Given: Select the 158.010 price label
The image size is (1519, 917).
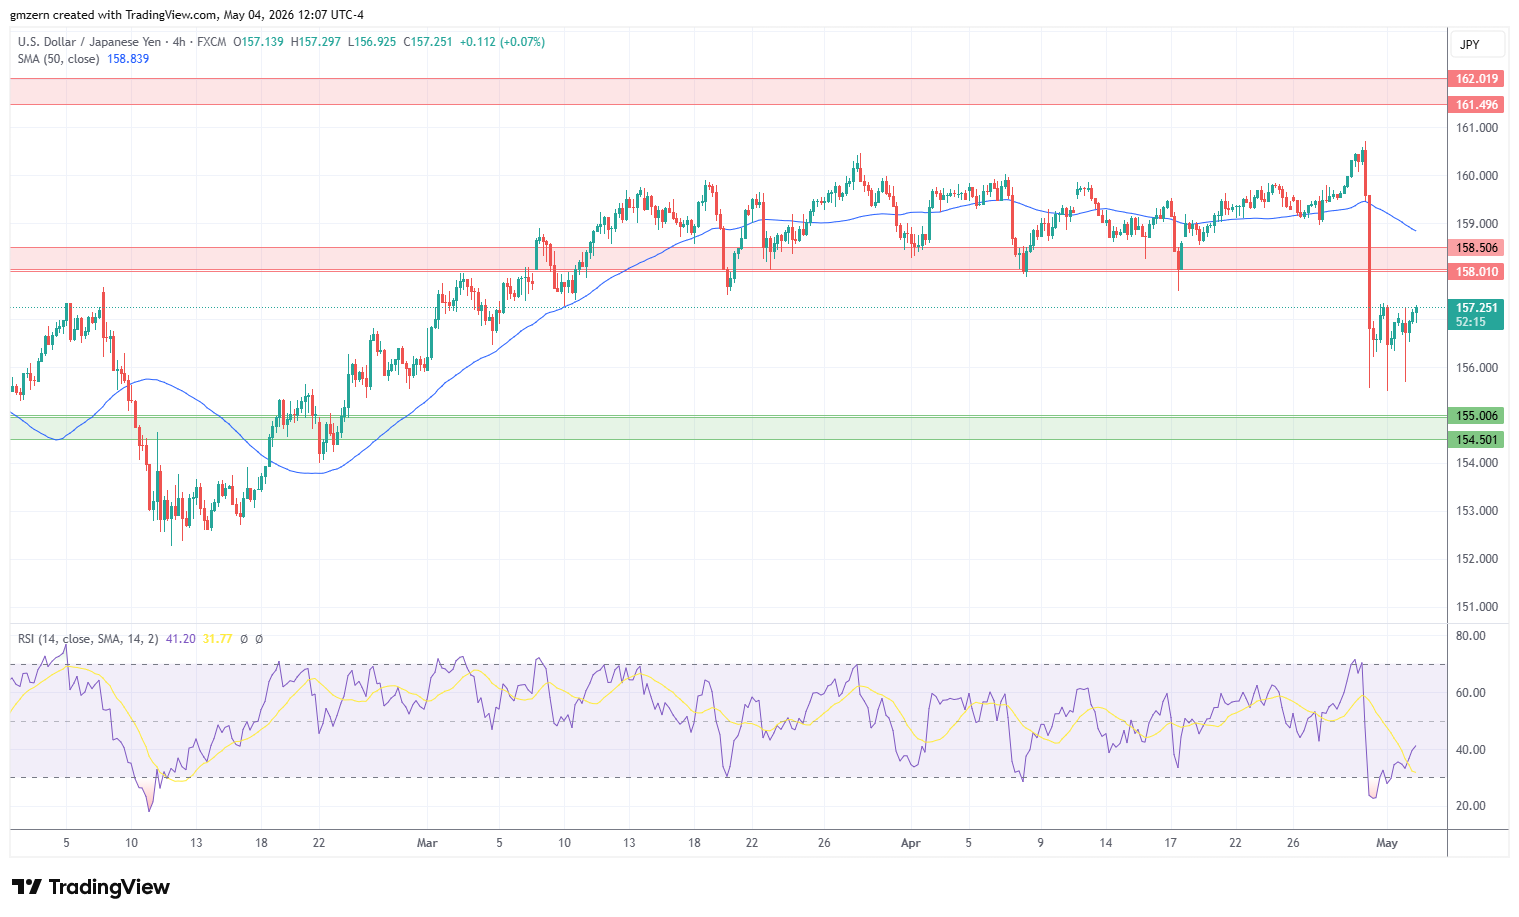Looking at the screenshot, I should tap(1476, 272).
